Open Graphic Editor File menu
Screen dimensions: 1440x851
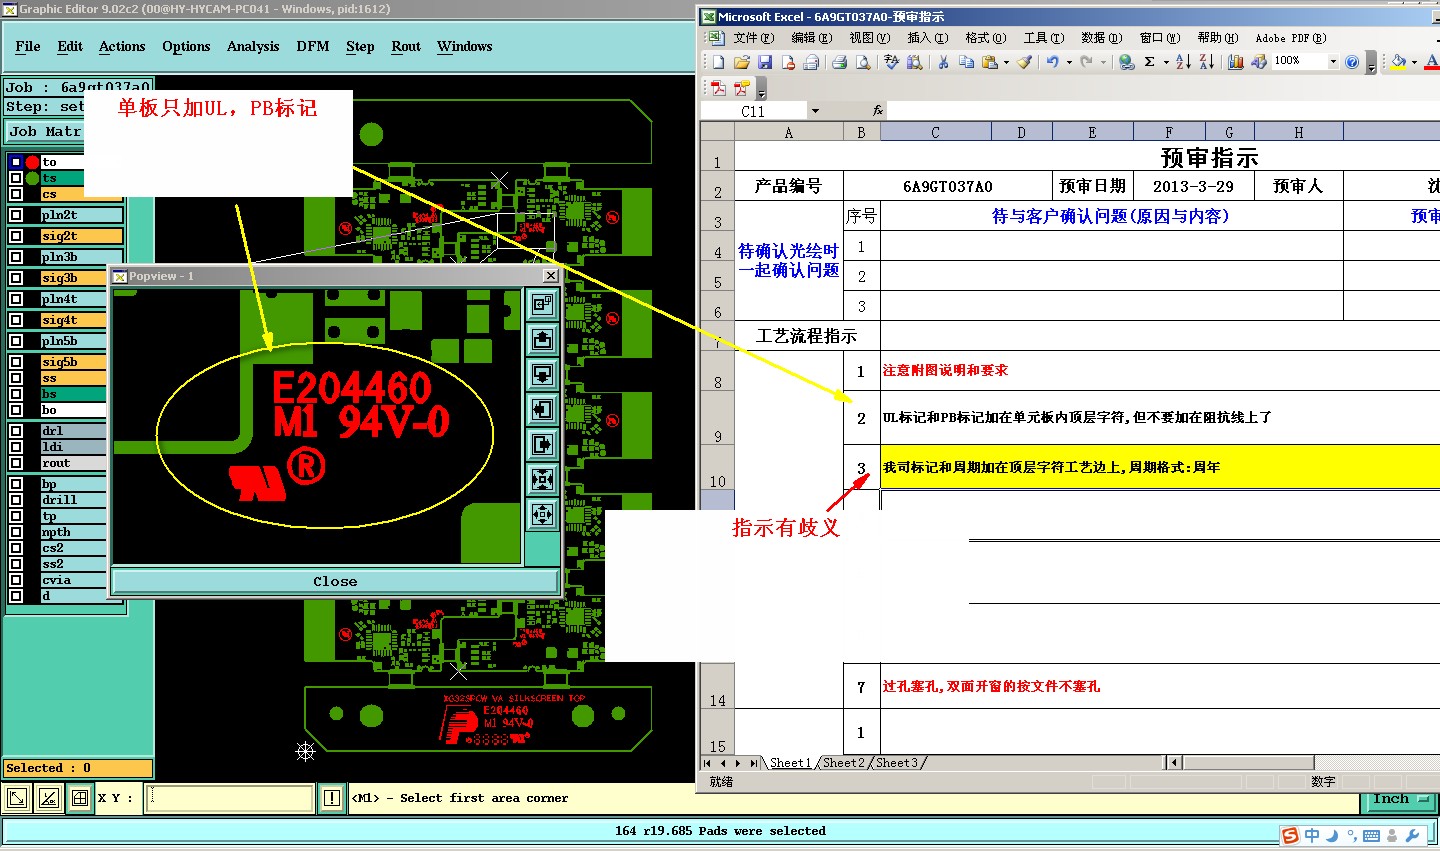pos(28,46)
